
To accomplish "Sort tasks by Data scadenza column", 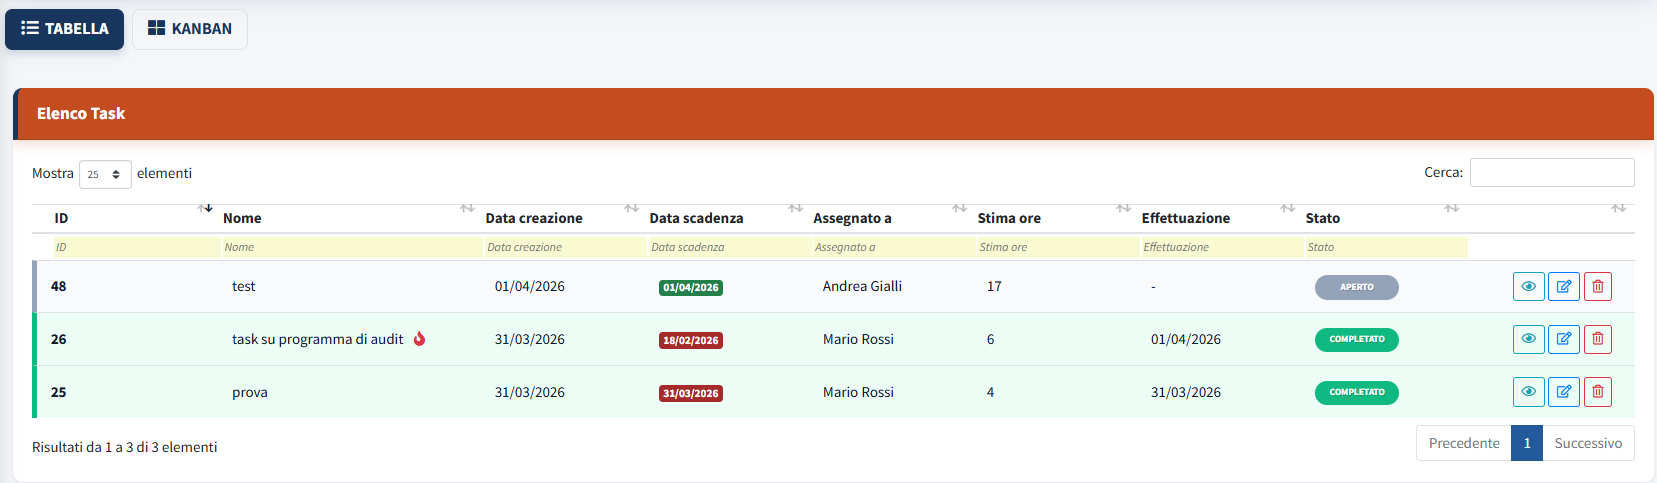I will click(x=696, y=218).
